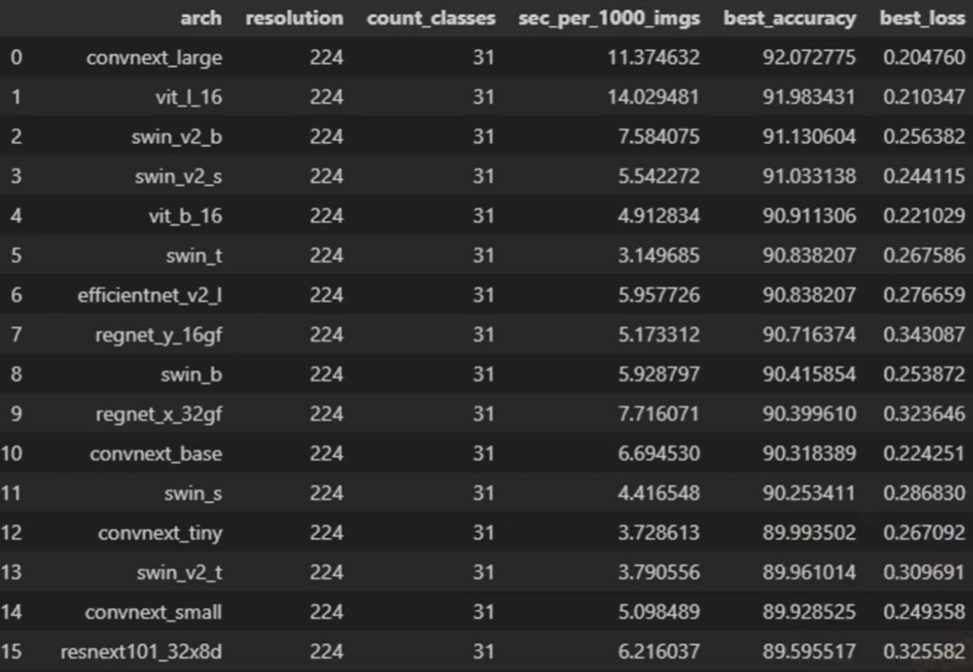973x672 pixels.
Task: Click the count_classes column header
Action: tap(431, 18)
